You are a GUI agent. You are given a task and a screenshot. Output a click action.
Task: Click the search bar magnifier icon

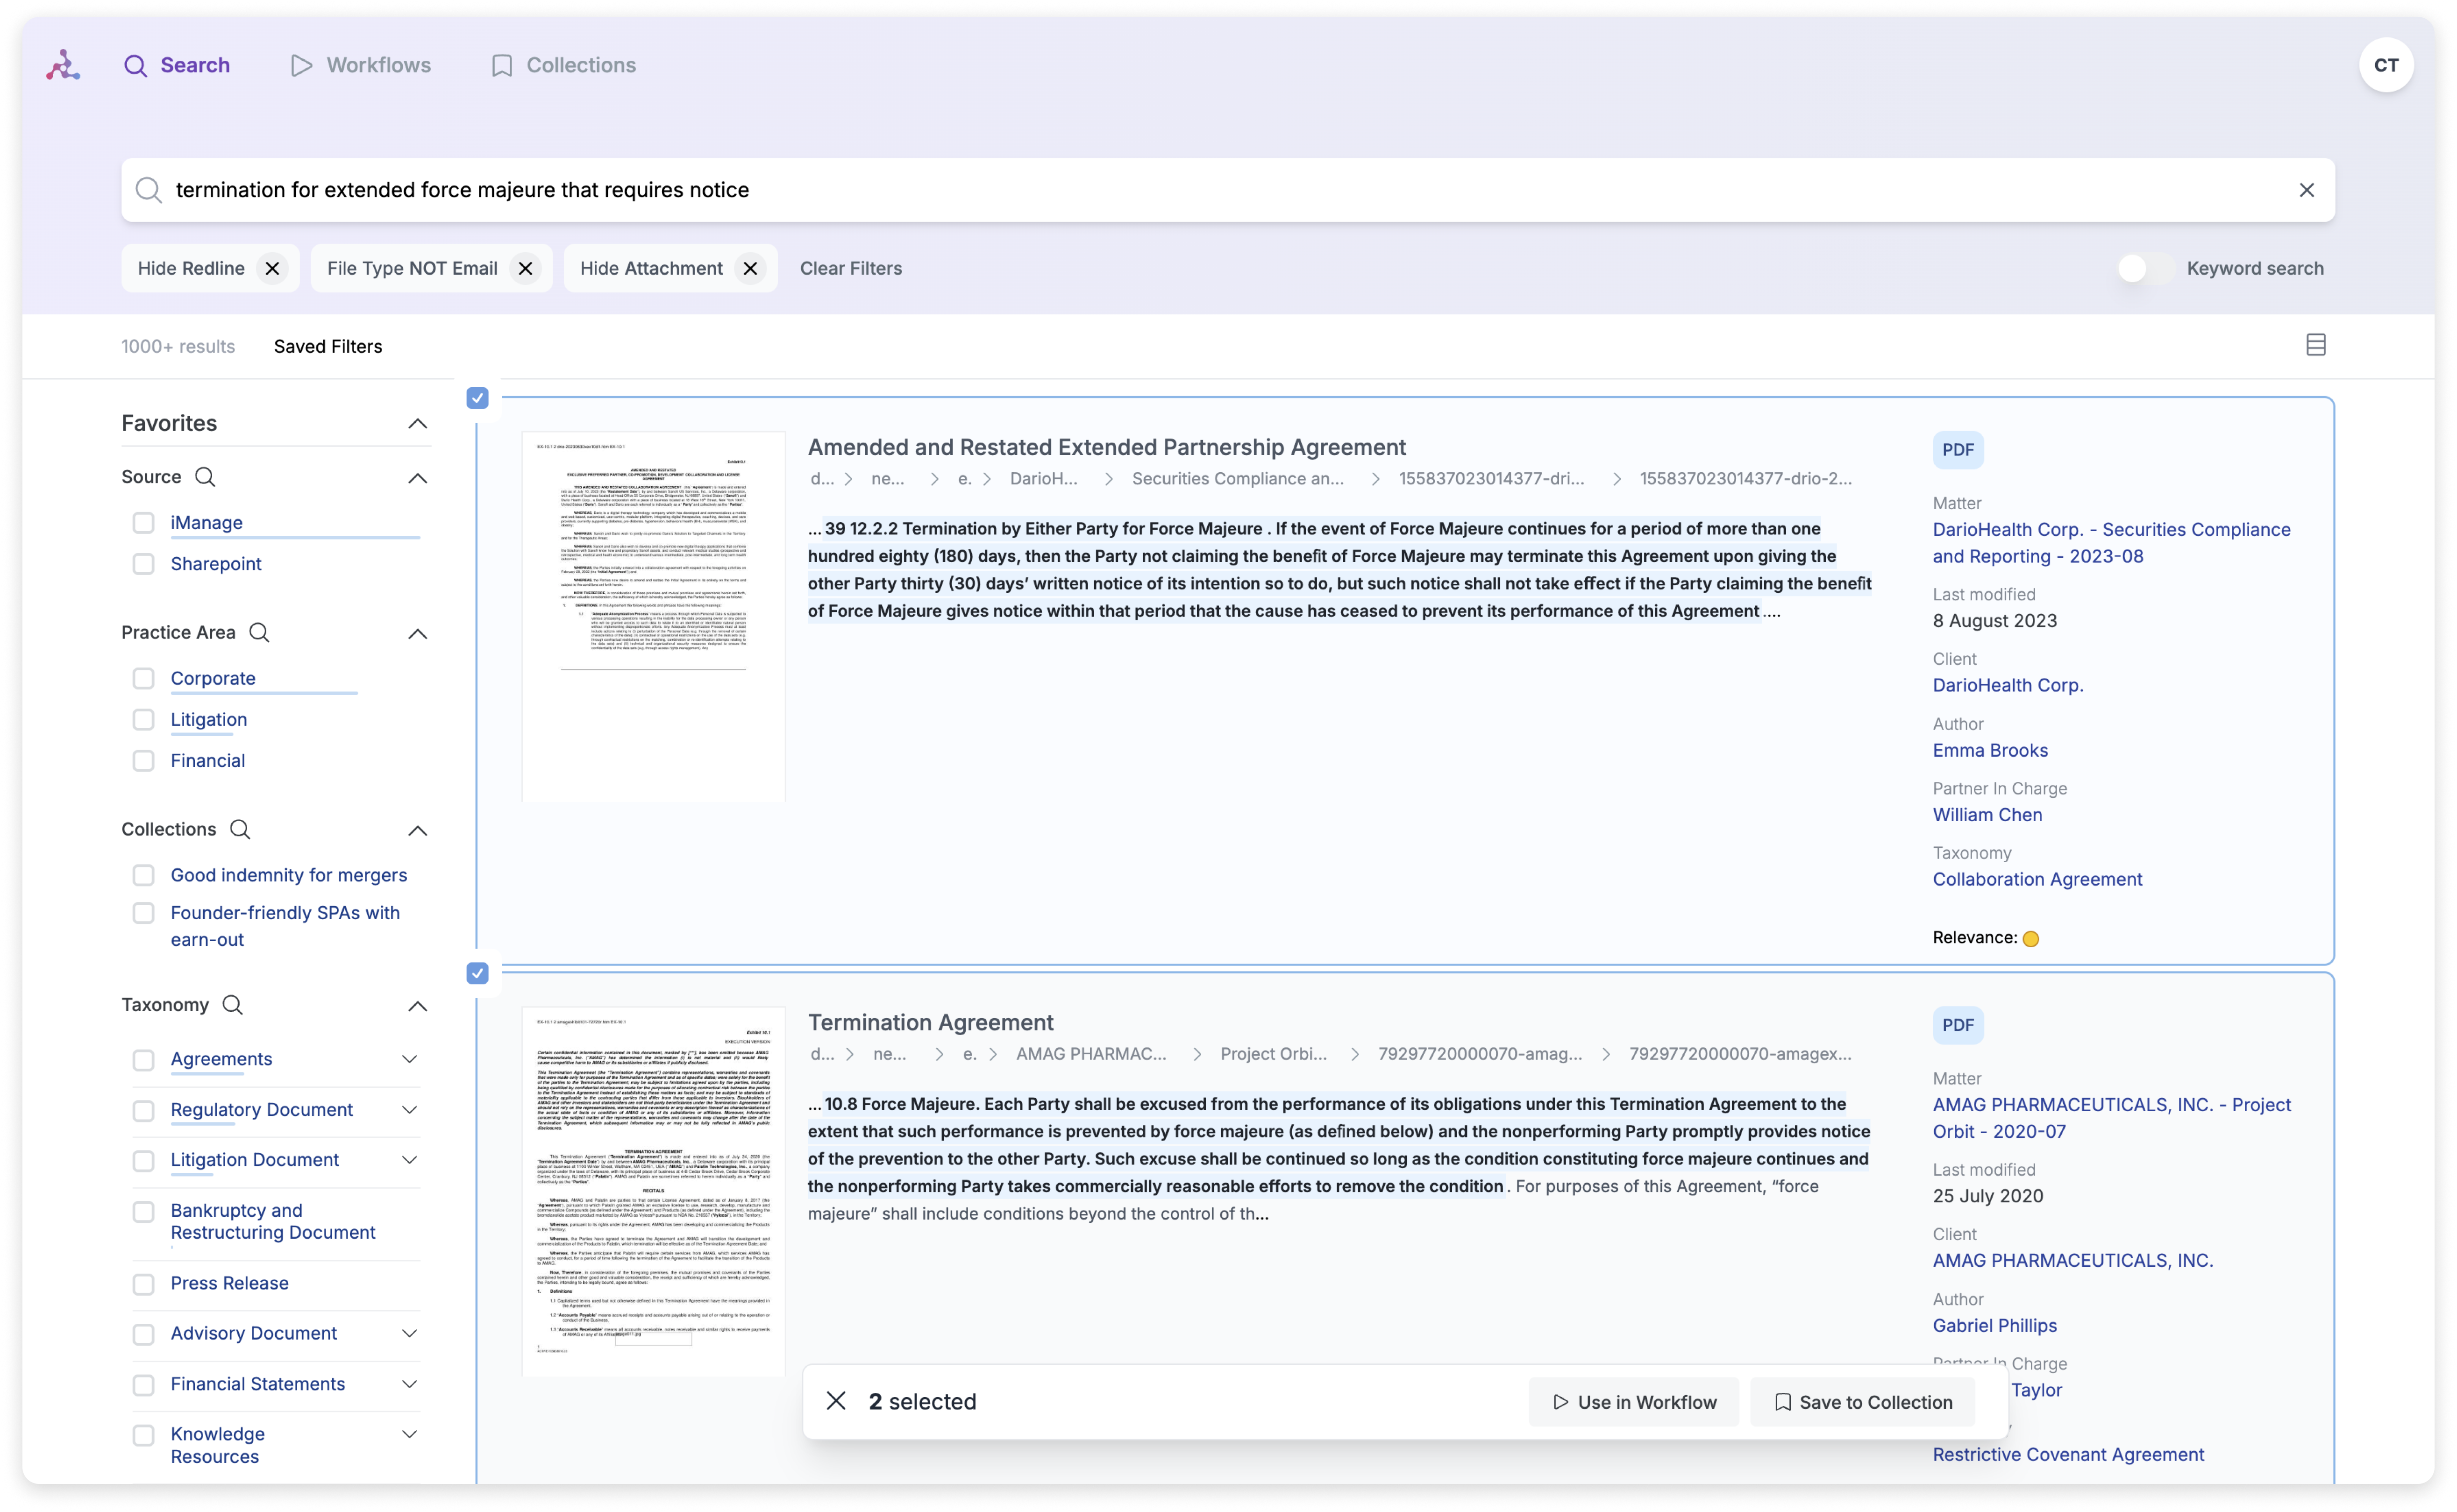[148, 190]
